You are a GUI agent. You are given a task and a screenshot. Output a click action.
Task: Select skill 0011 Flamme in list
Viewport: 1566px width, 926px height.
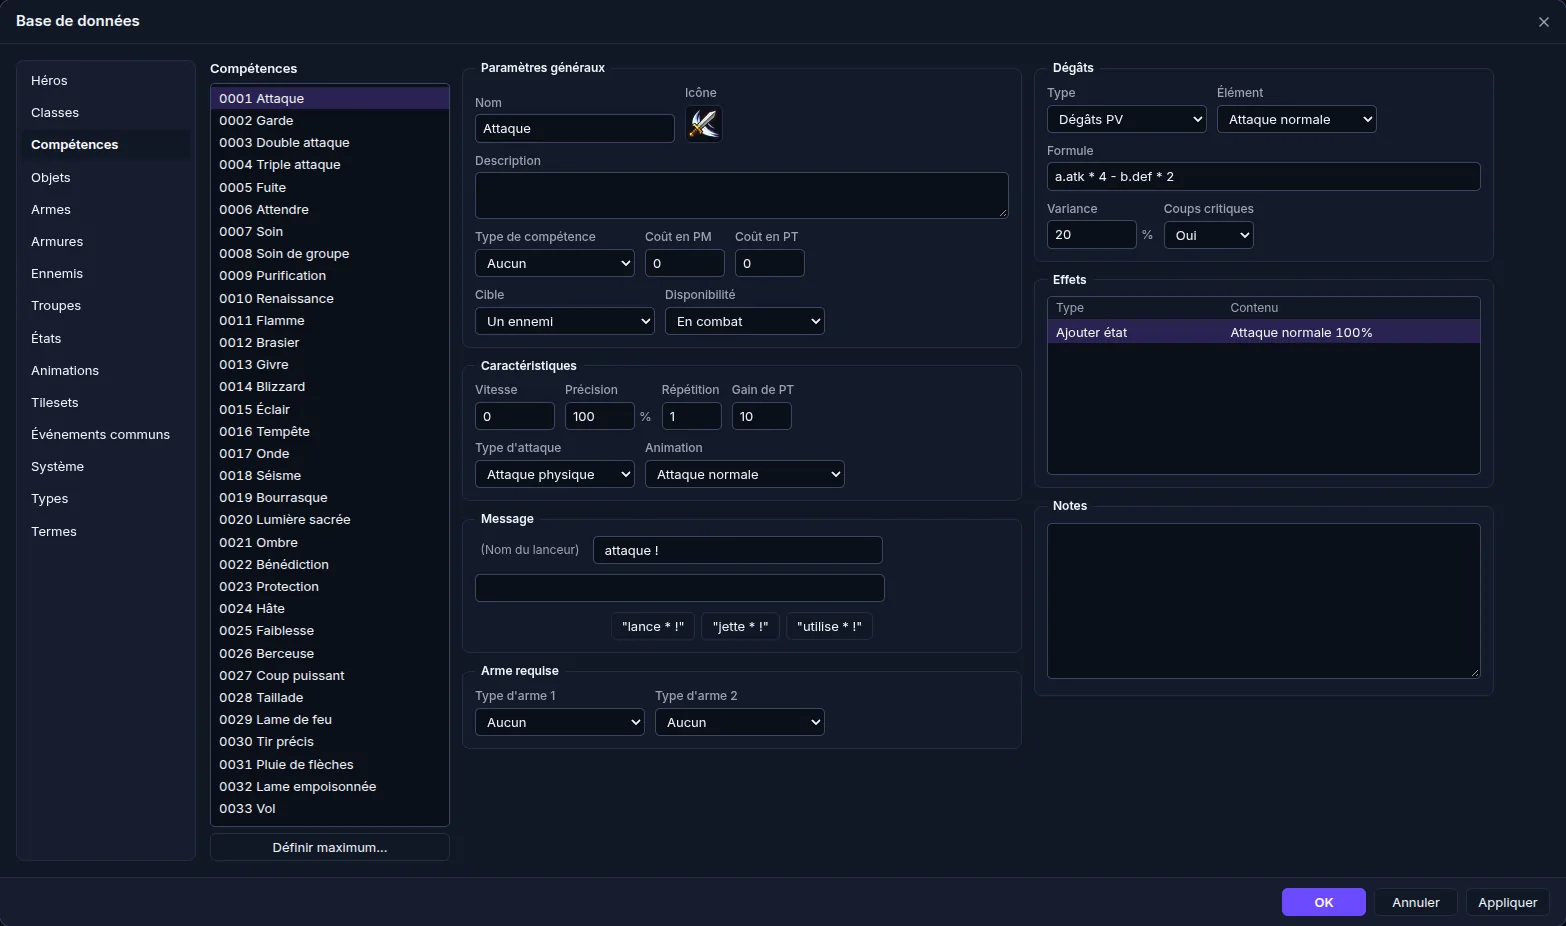[x=330, y=320]
